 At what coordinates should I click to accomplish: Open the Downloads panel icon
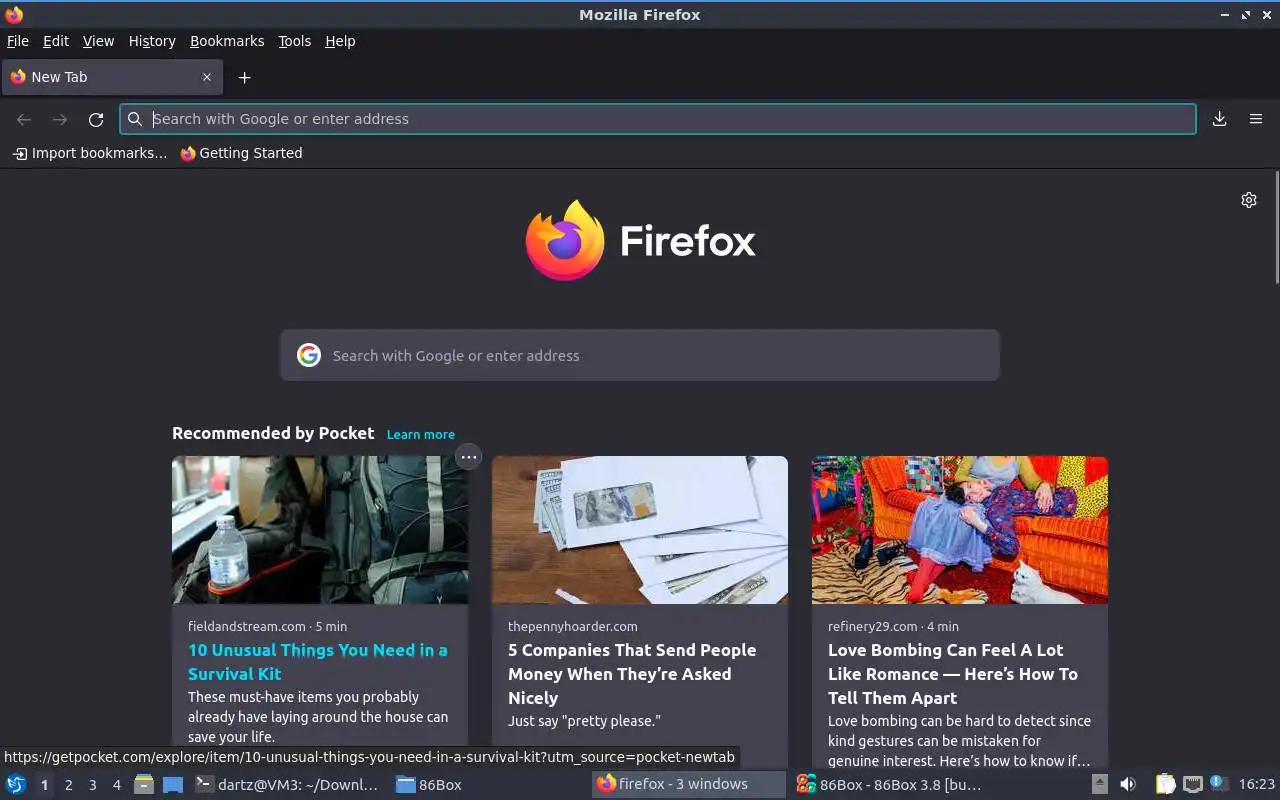[1220, 119]
